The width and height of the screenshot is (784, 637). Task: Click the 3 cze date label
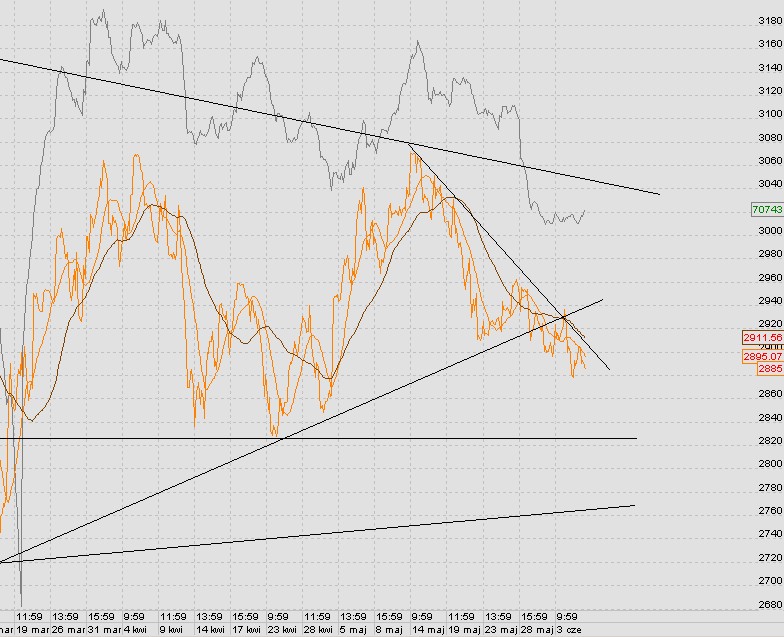coord(568,630)
